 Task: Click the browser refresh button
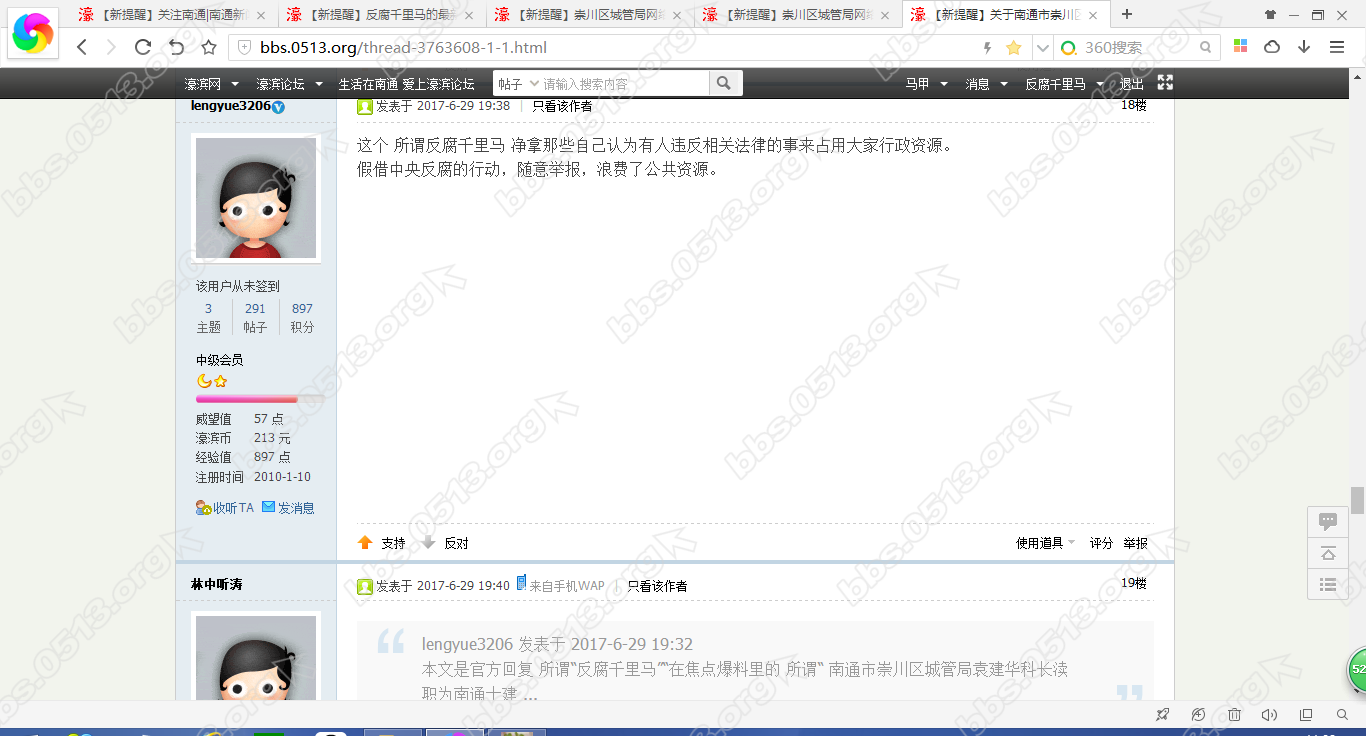coord(143,47)
